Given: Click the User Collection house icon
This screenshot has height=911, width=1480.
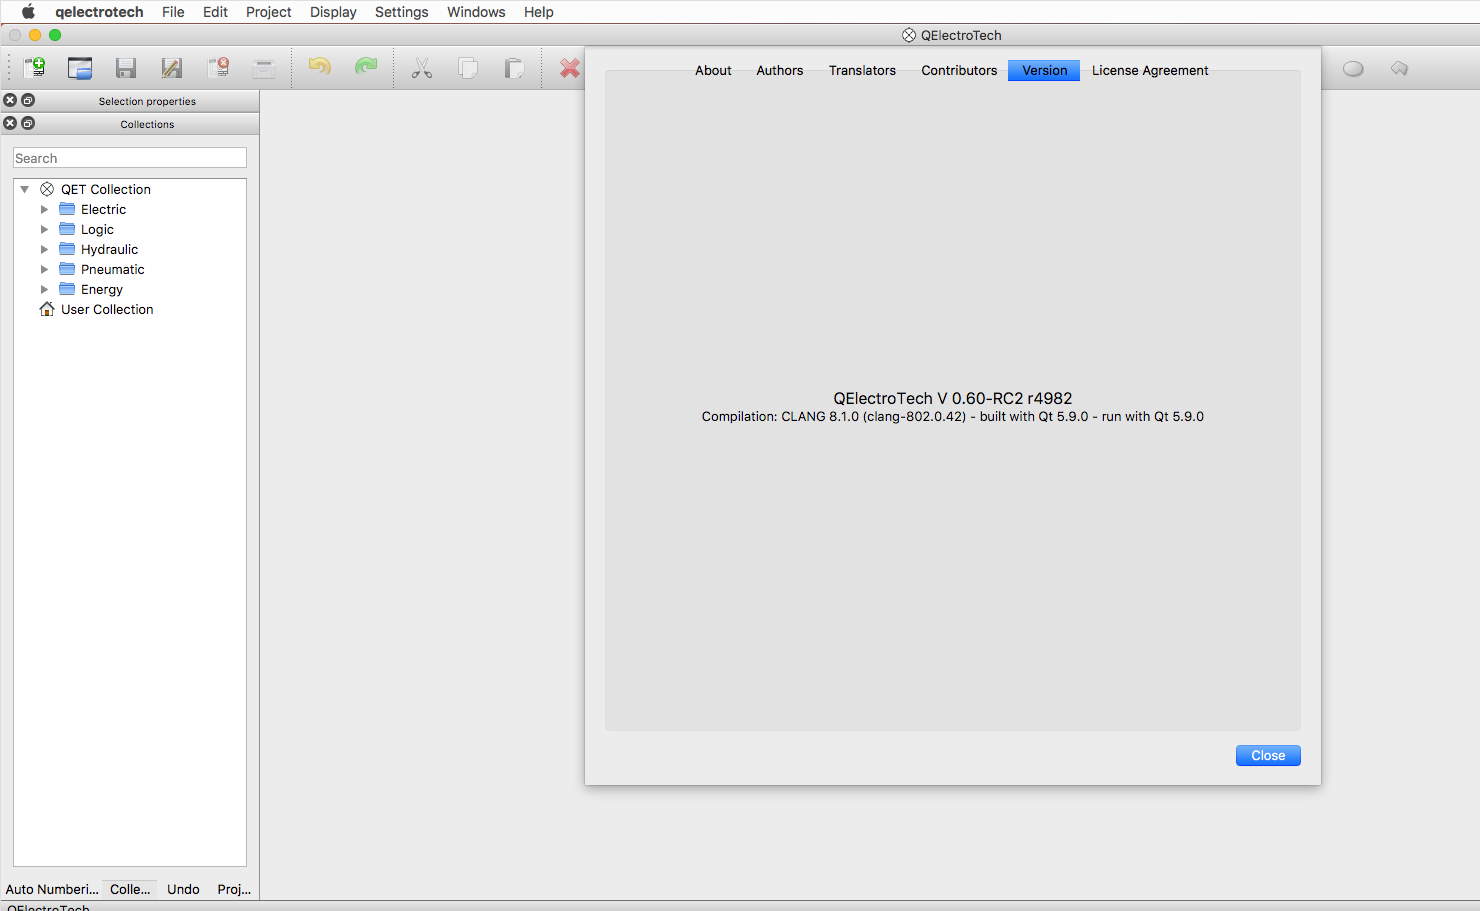Looking at the screenshot, I should [x=47, y=309].
